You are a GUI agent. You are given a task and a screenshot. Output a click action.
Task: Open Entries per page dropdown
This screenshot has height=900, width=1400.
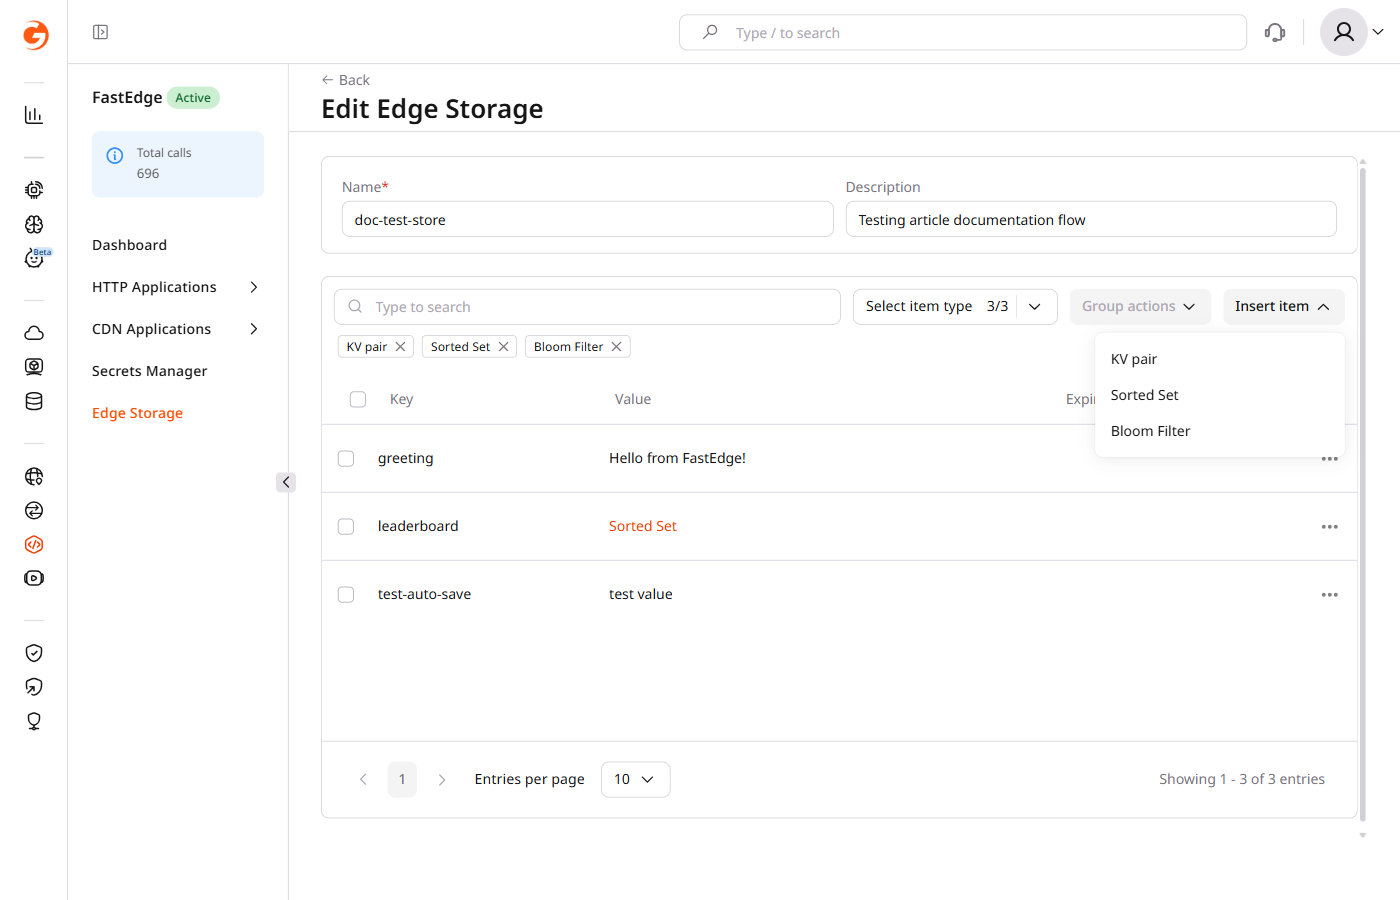(x=635, y=779)
